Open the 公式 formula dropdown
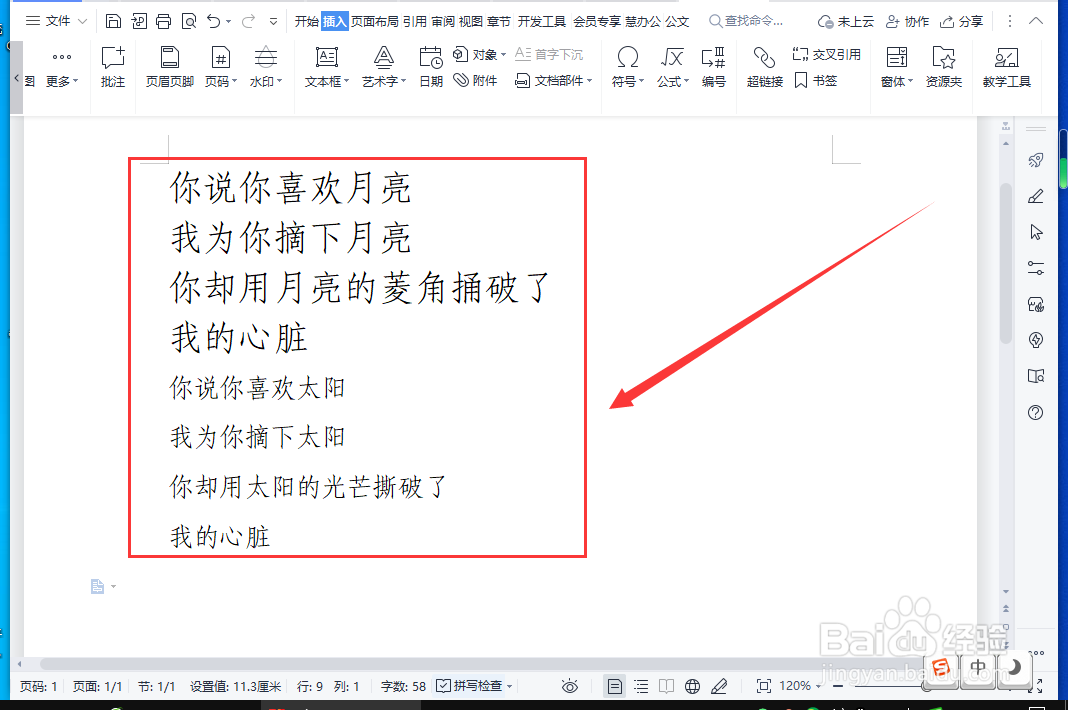The height and width of the screenshot is (710, 1068). (x=673, y=68)
